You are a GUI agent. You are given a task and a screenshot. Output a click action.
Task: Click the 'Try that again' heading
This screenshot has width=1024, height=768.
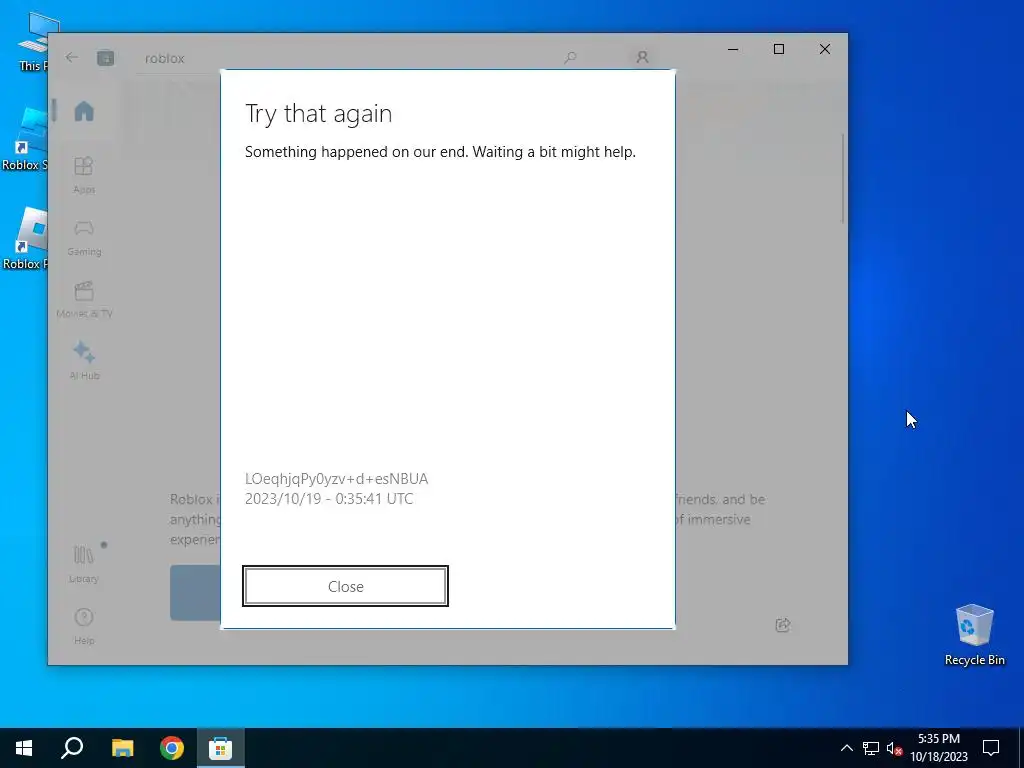(318, 114)
